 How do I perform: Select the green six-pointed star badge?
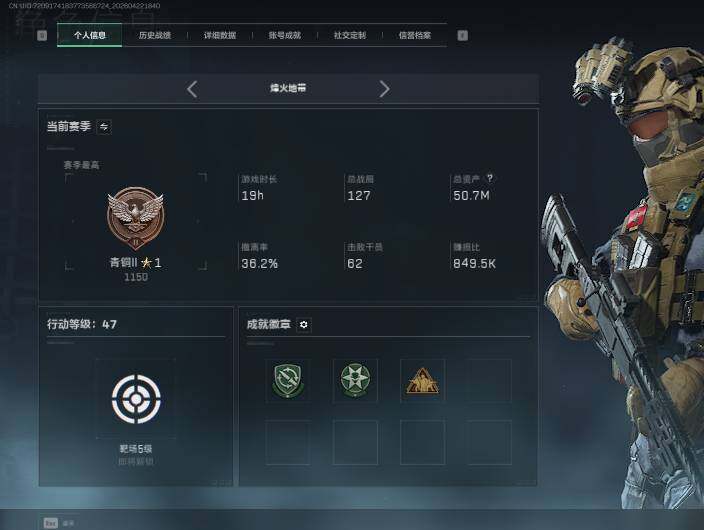pyautogui.click(x=355, y=380)
